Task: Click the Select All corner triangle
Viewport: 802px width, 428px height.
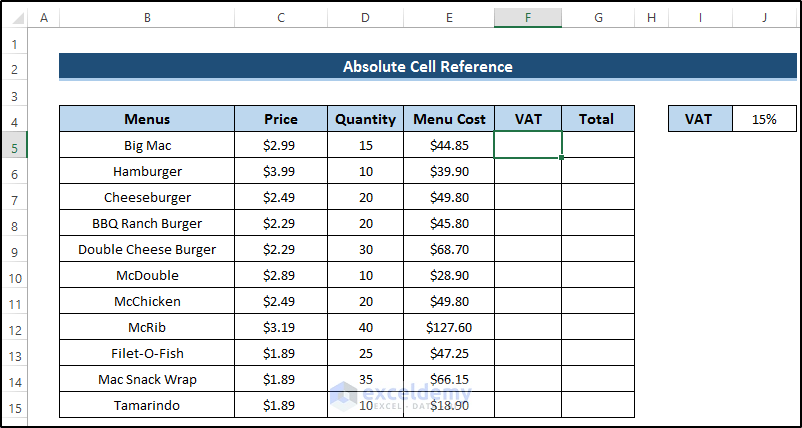Action: point(14,19)
